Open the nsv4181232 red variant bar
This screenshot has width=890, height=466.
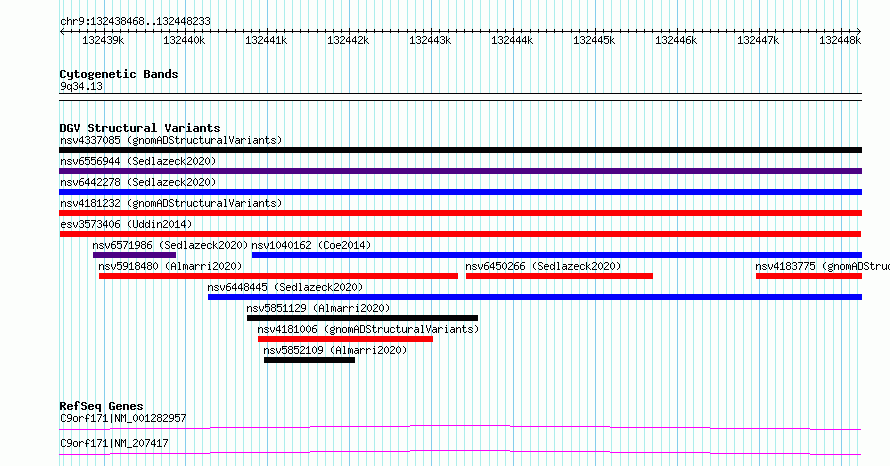pyautogui.click(x=460, y=213)
